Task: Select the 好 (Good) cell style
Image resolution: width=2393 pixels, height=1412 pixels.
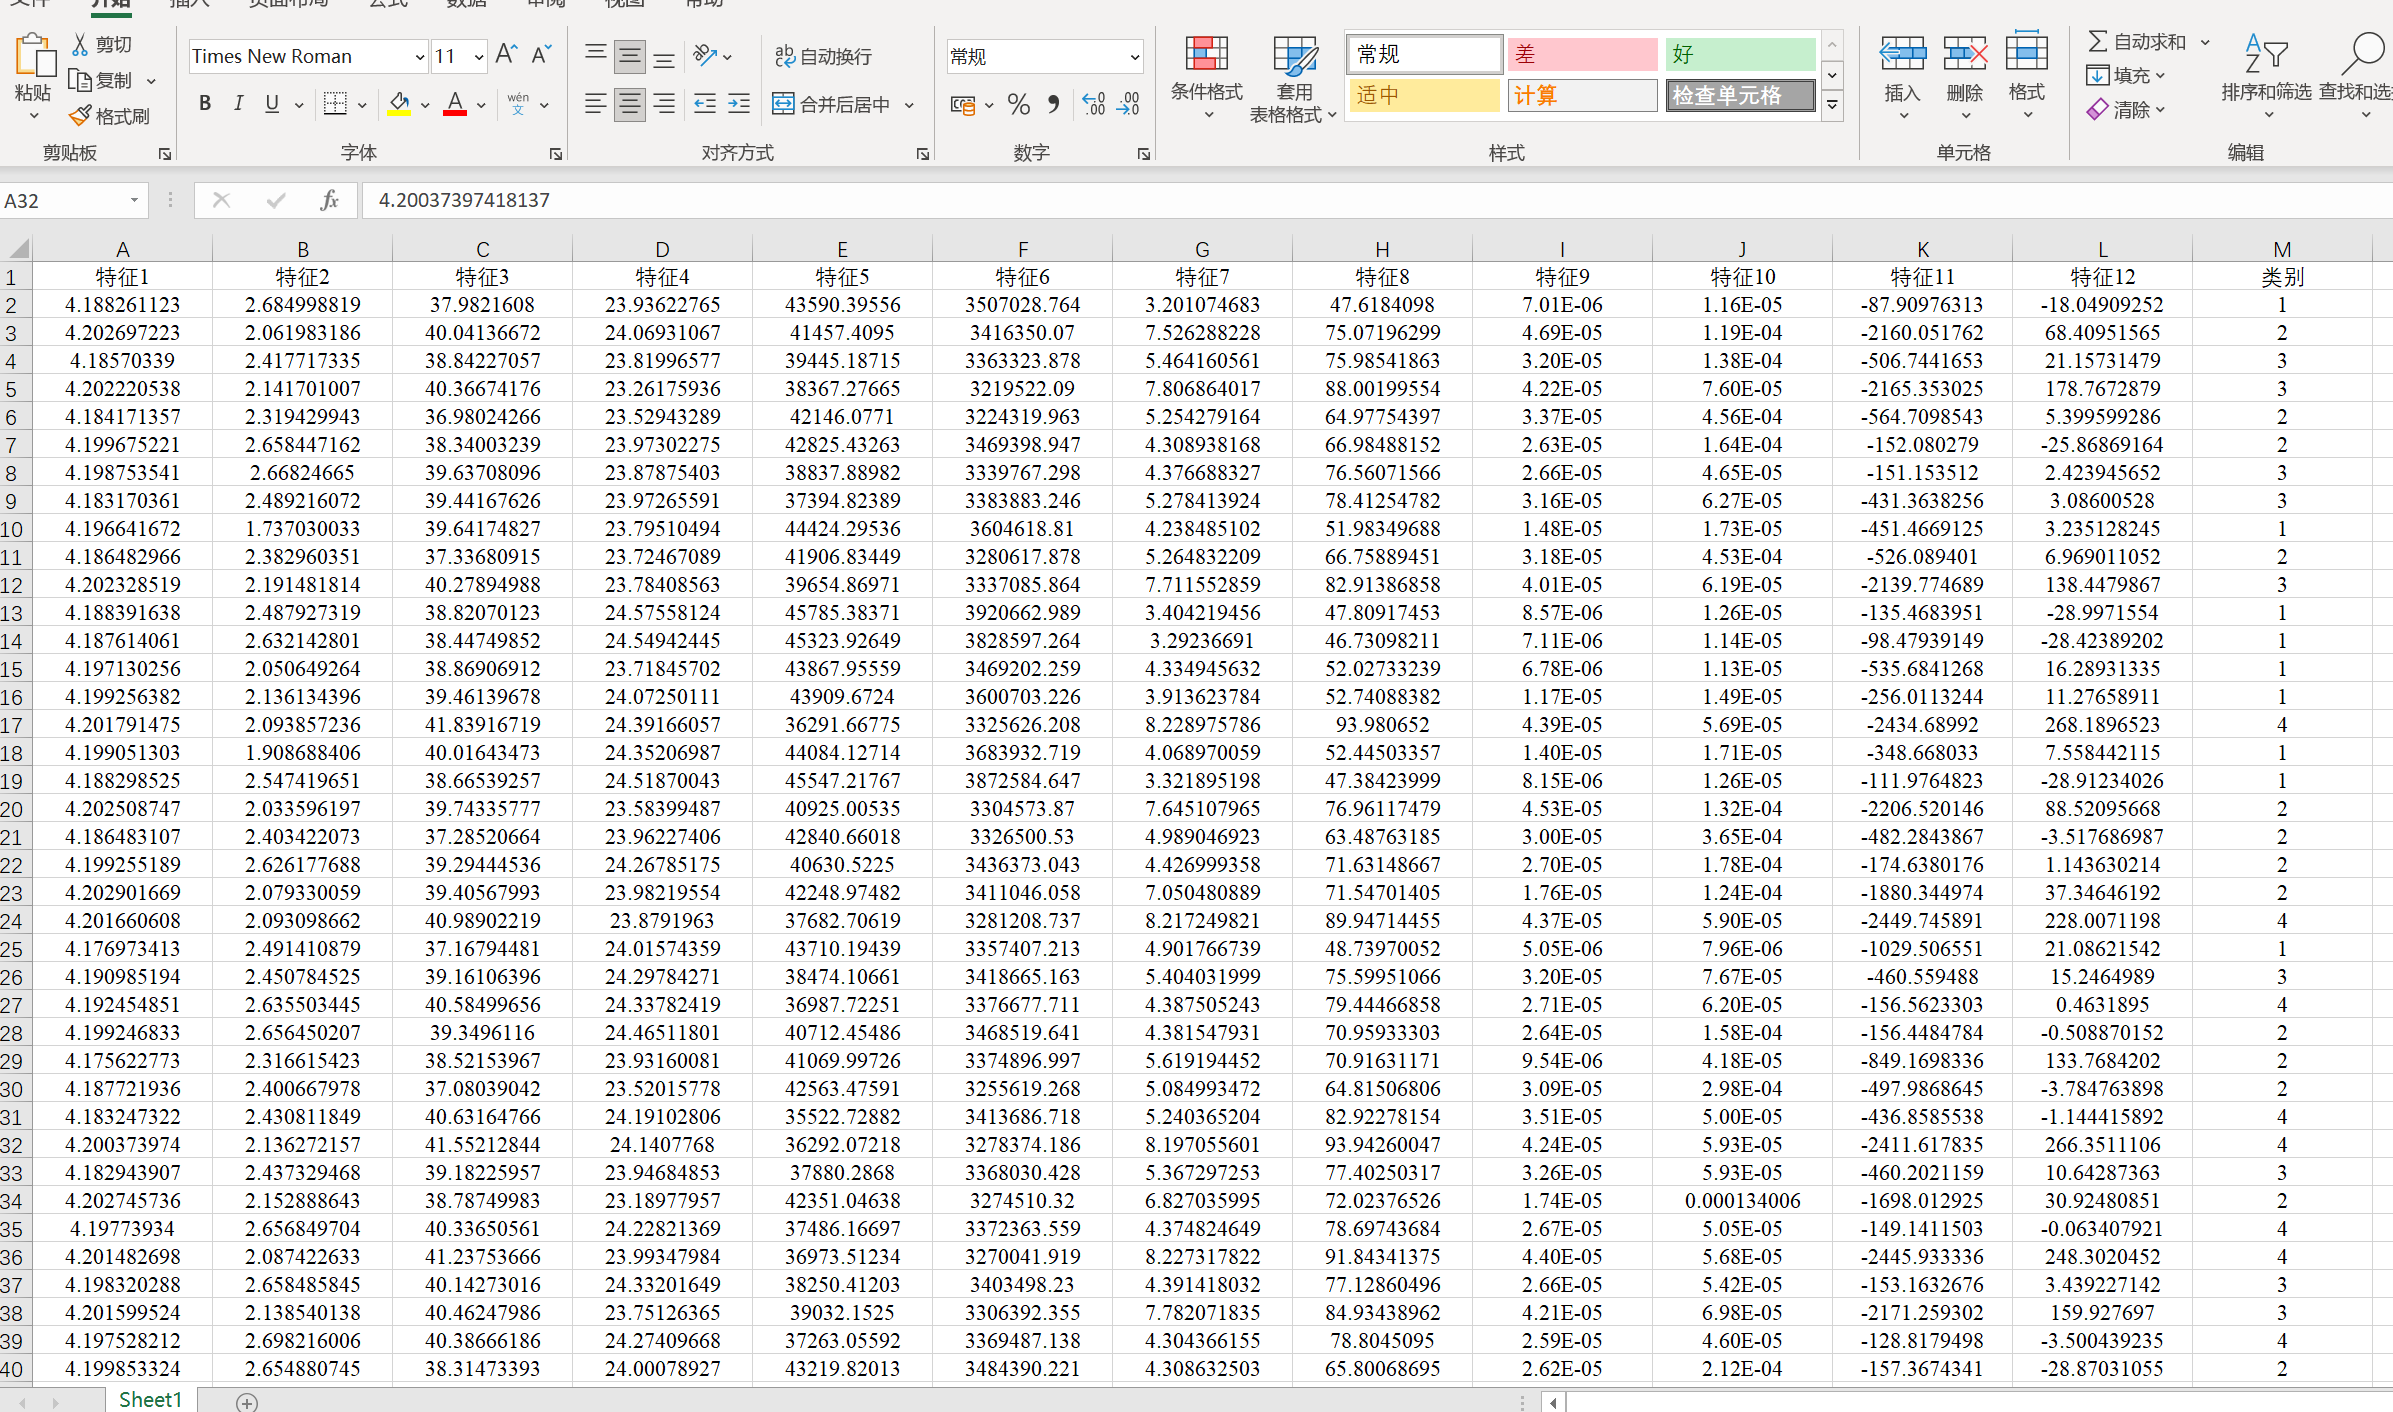Action: 1739,54
